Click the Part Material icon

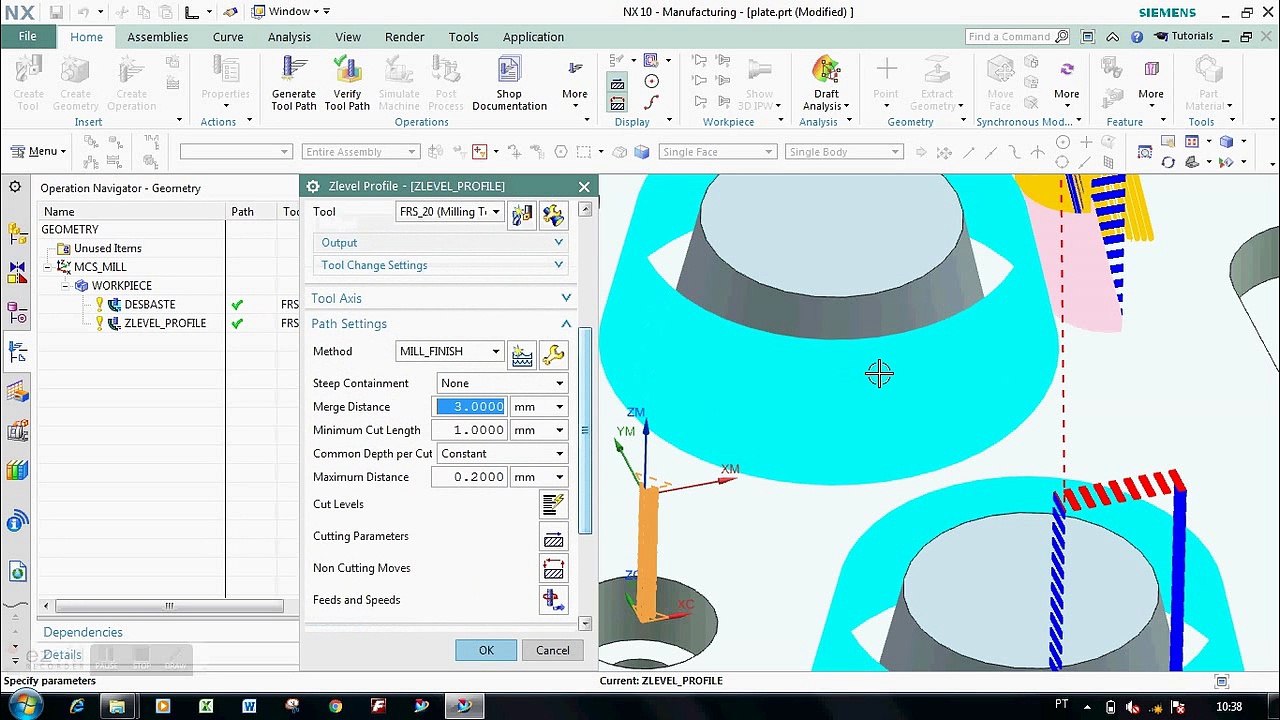[x=1208, y=84]
